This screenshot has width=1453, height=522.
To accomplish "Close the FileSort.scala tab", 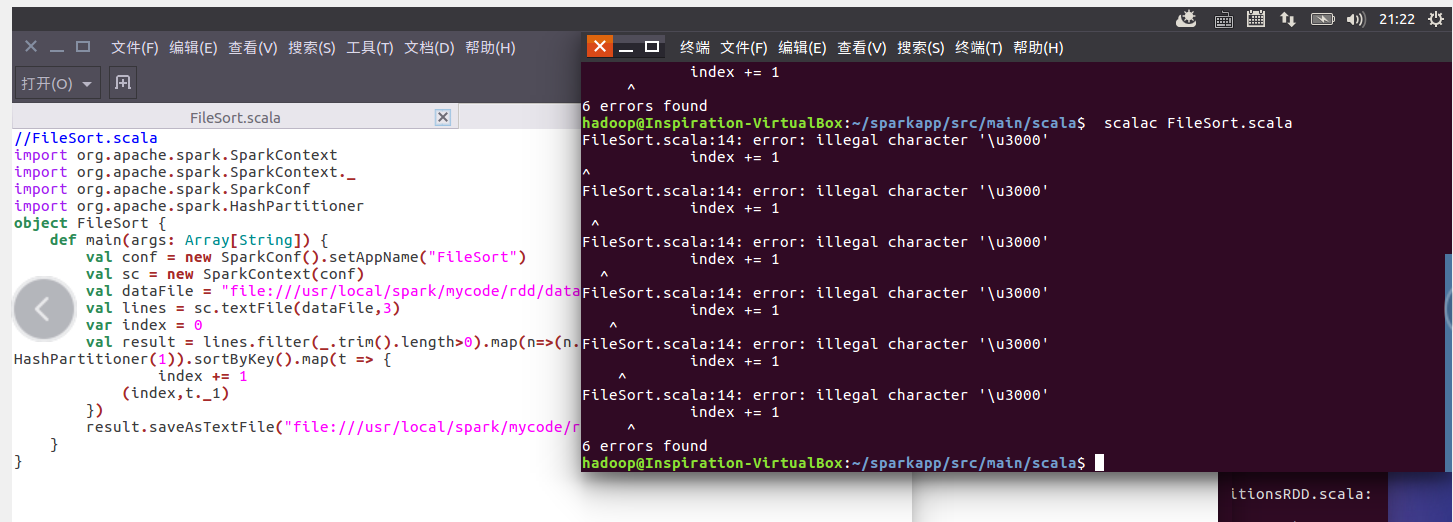I will click(443, 117).
